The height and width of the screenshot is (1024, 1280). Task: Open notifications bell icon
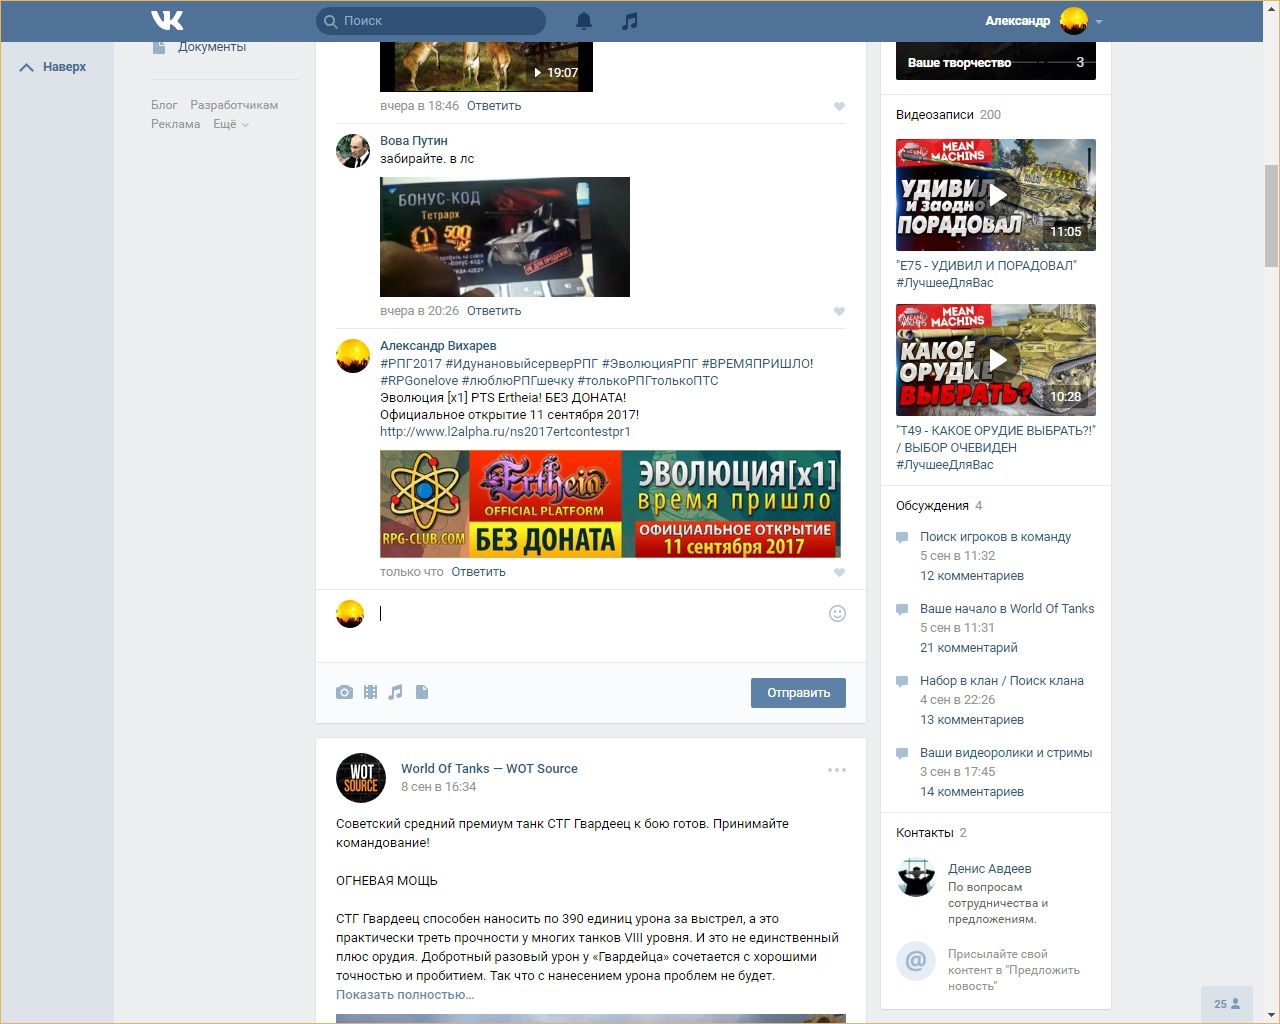(584, 21)
